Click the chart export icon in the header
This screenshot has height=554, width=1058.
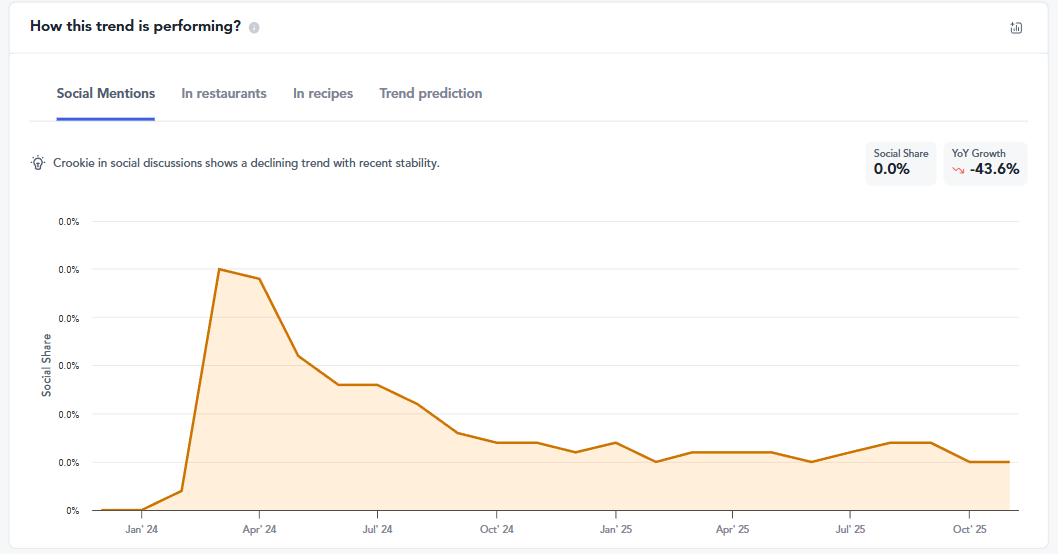1016,28
